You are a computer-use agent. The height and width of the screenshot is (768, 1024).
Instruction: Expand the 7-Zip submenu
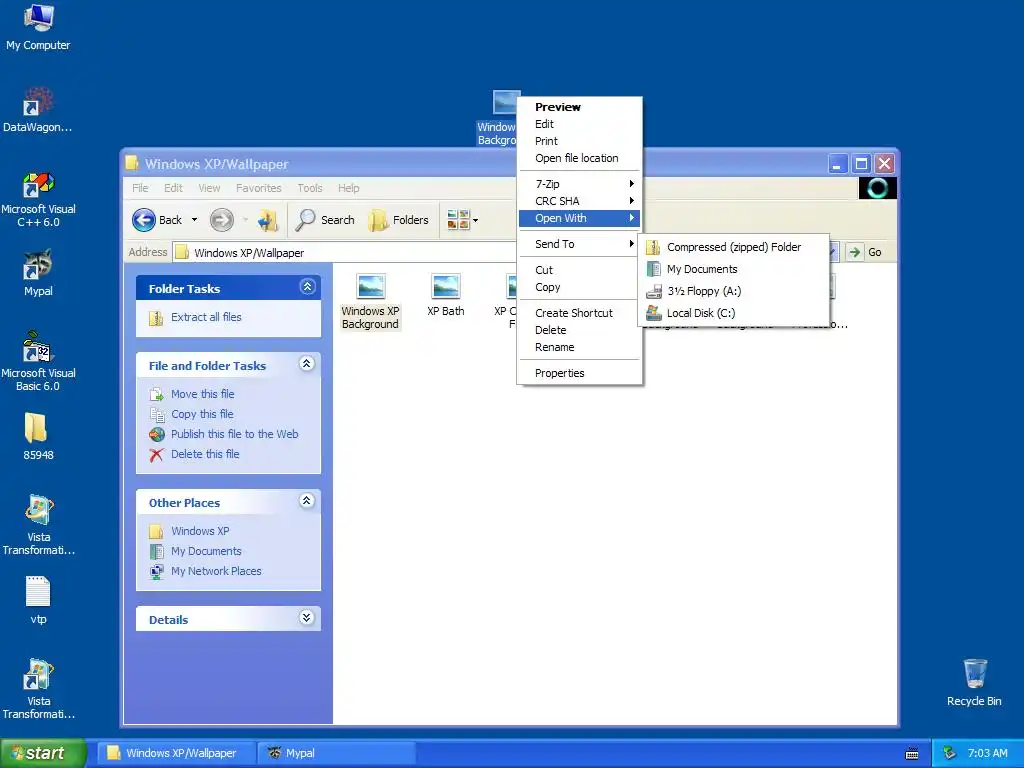(579, 184)
